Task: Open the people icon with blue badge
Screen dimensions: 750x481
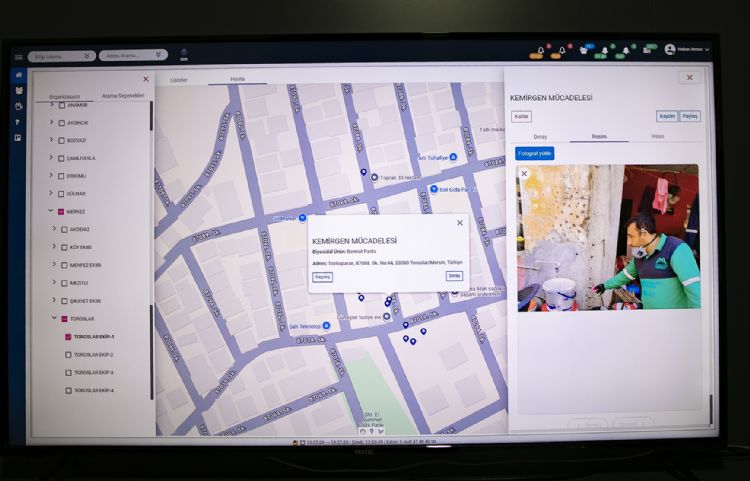Action: click(x=584, y=50)
